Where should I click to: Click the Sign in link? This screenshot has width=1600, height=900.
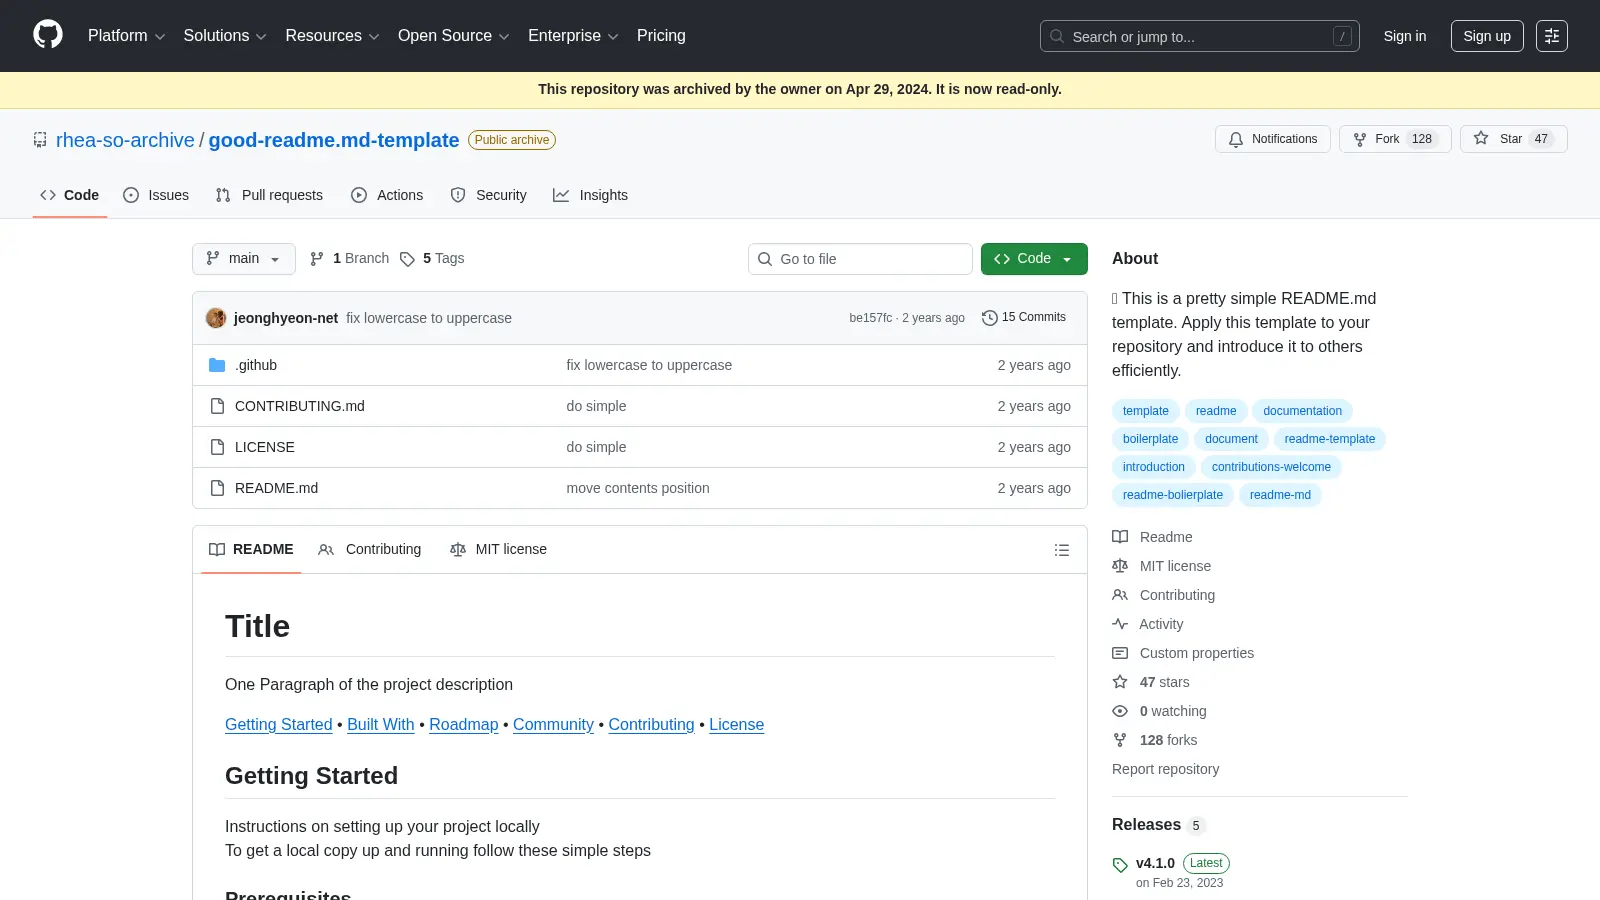click(1404, 36)
